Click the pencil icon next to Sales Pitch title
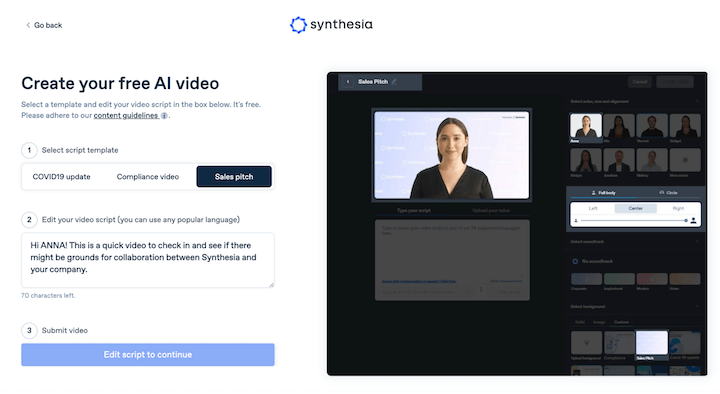 pyautogui.click(x=394, y=82)
